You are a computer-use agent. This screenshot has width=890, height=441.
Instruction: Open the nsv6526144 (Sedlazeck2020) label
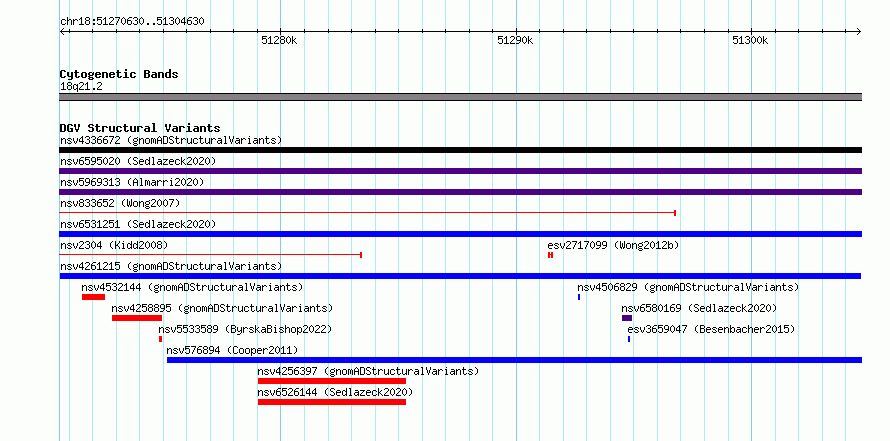coord(335,392)
